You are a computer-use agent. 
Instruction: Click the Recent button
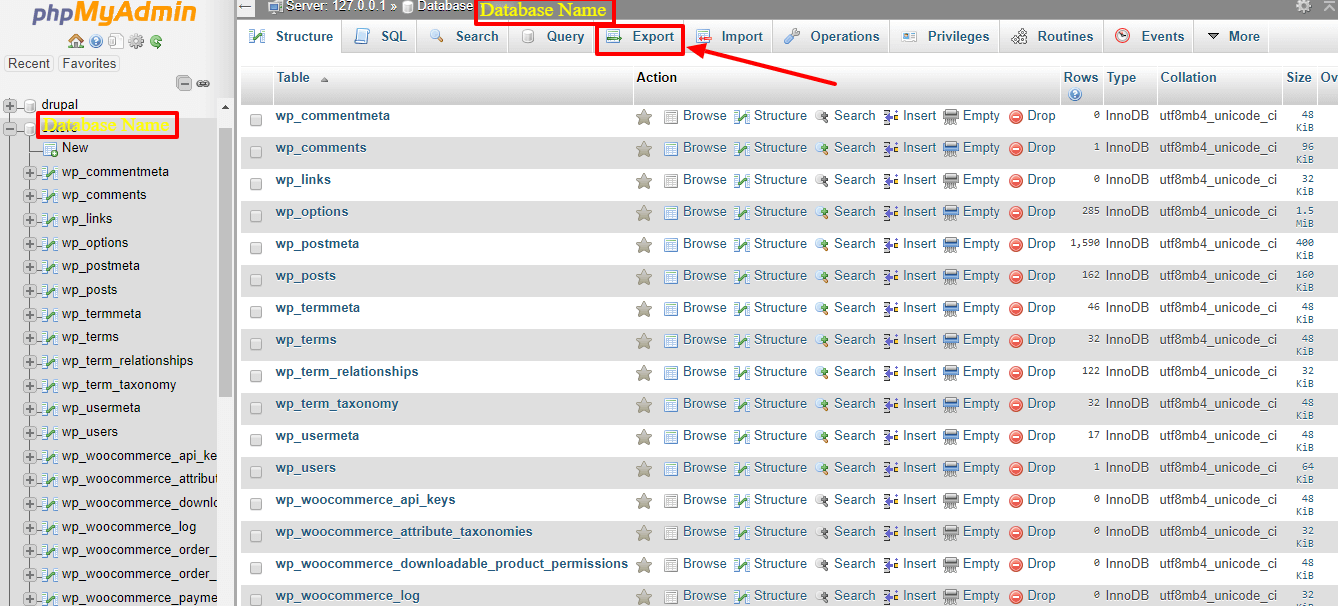pyautogui.click(x=29, y=63)
